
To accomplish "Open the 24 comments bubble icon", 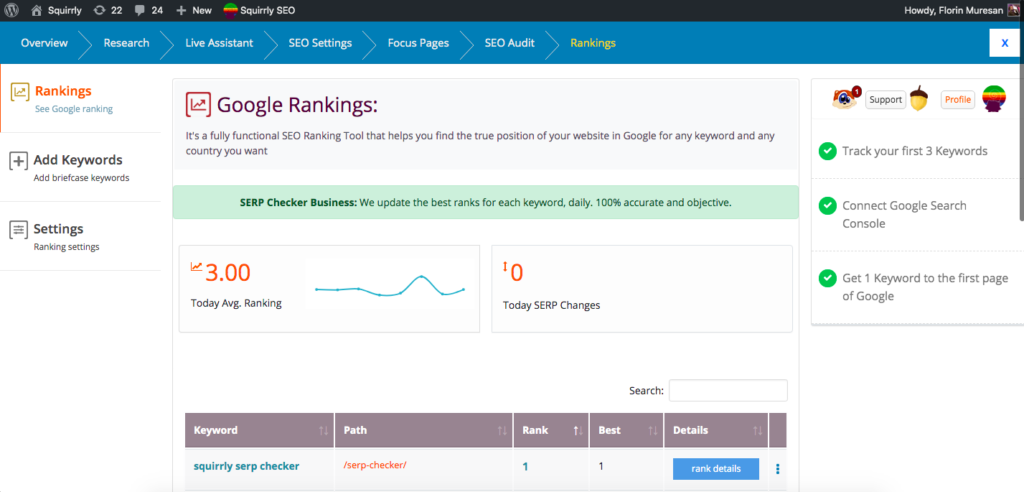I will (x=140, y=10).
